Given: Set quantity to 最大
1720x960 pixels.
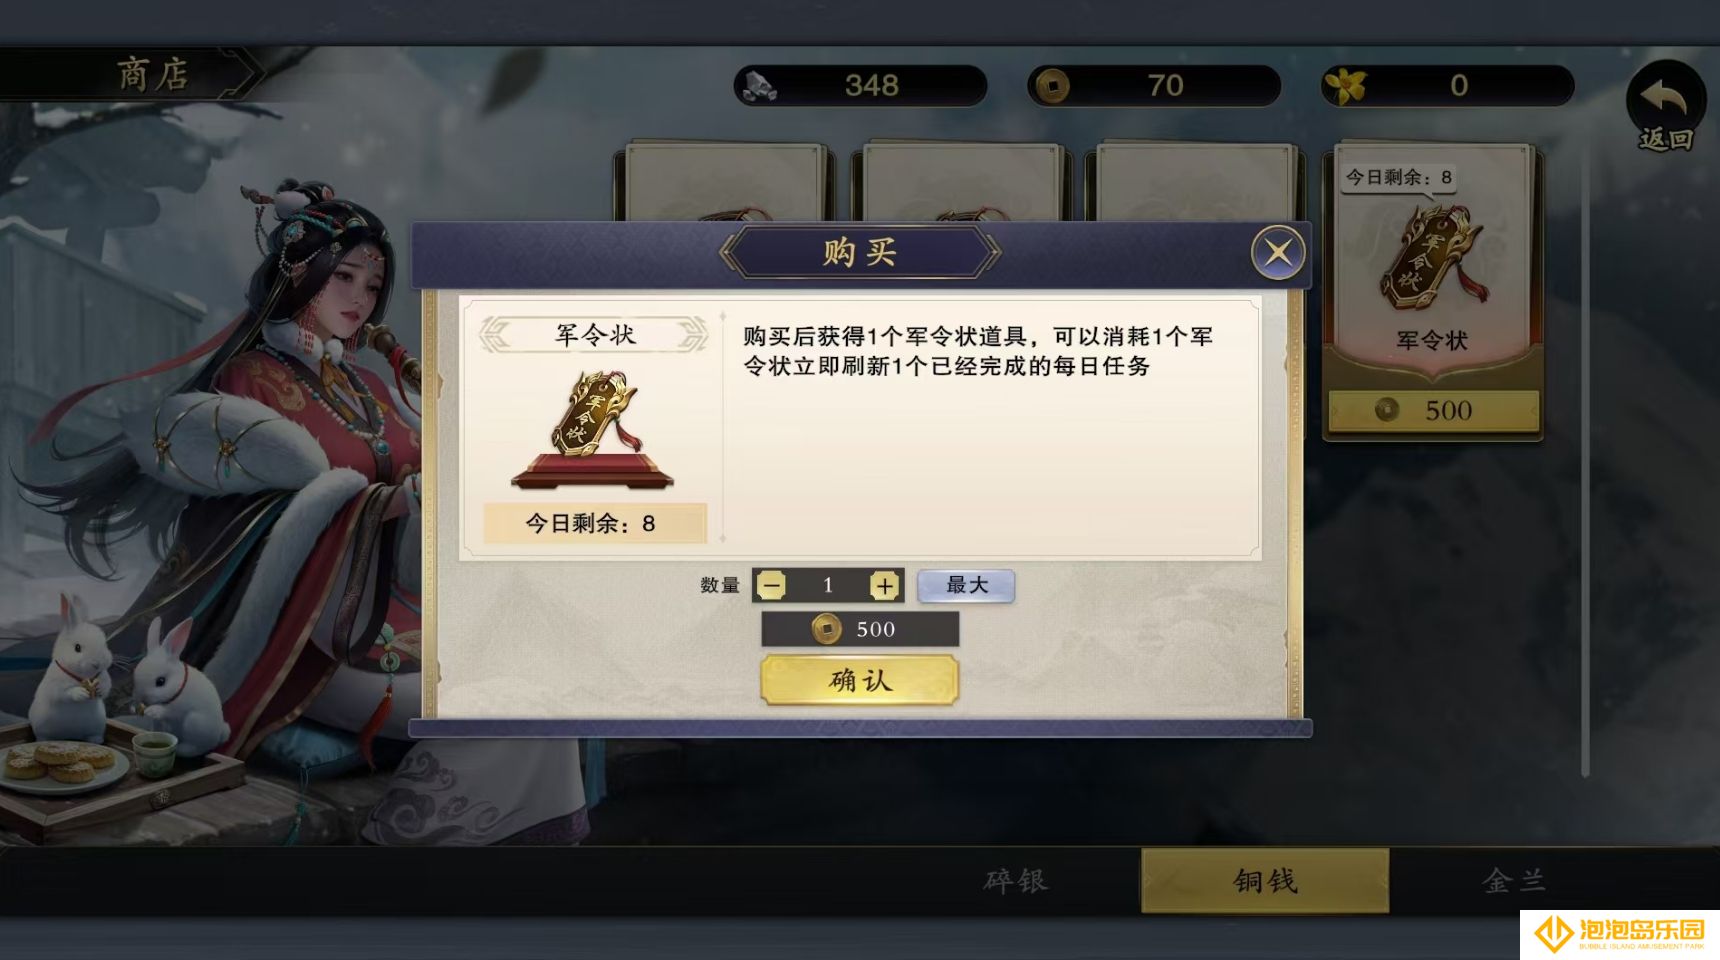Looking at the screenshot, I should [966, 586].
